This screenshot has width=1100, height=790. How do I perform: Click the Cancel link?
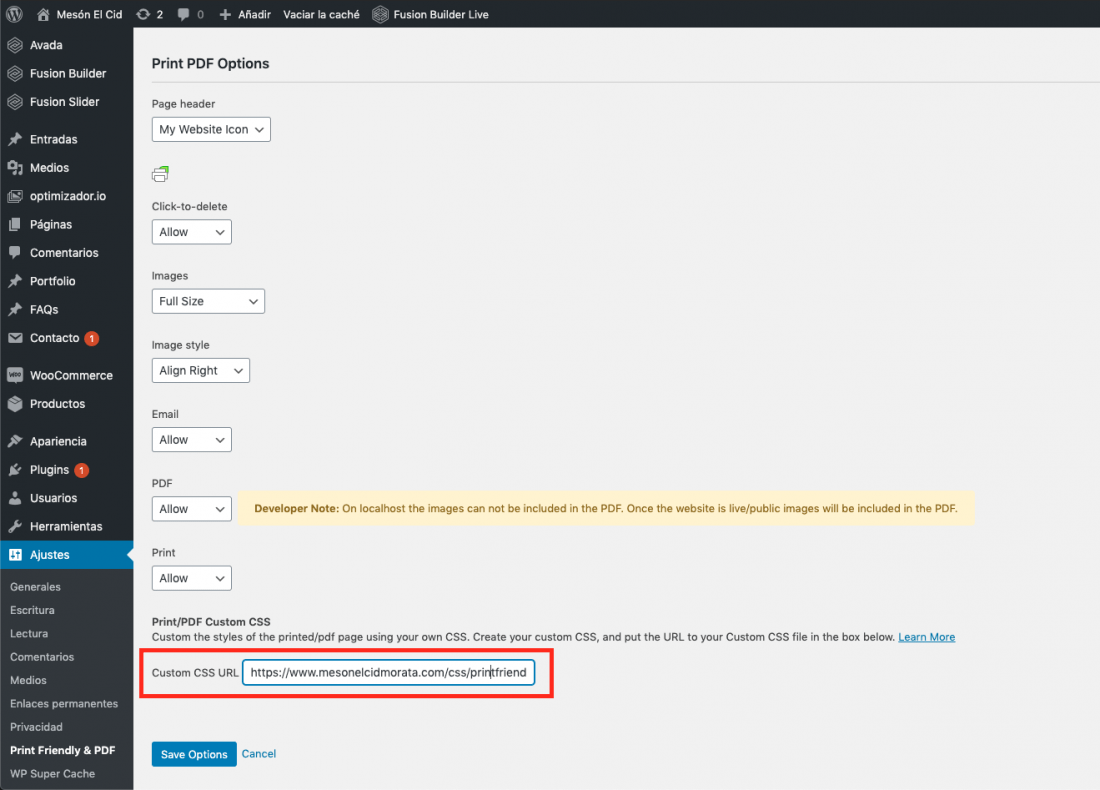tap(259, 754)
